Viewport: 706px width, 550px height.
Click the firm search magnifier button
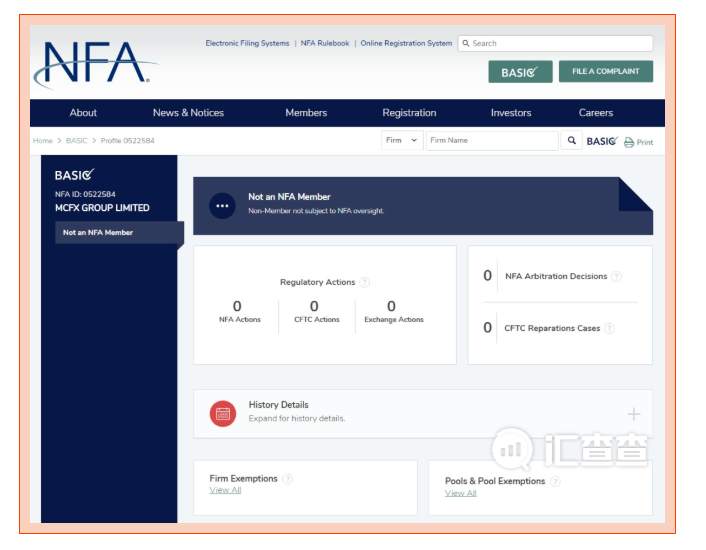[x=571, y=140]
